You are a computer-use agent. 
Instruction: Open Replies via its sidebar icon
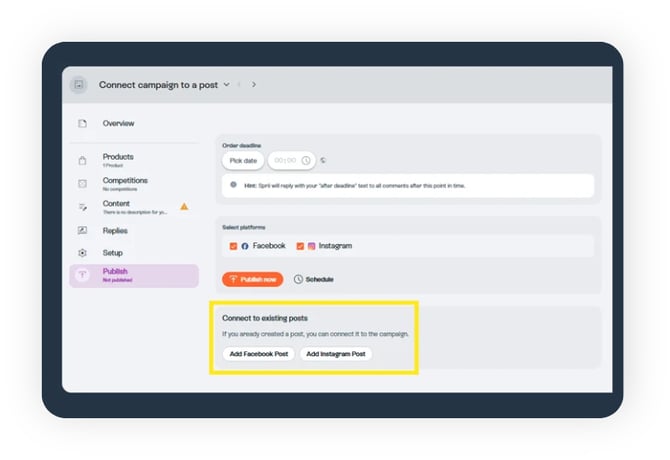click(x=82, y=231)
